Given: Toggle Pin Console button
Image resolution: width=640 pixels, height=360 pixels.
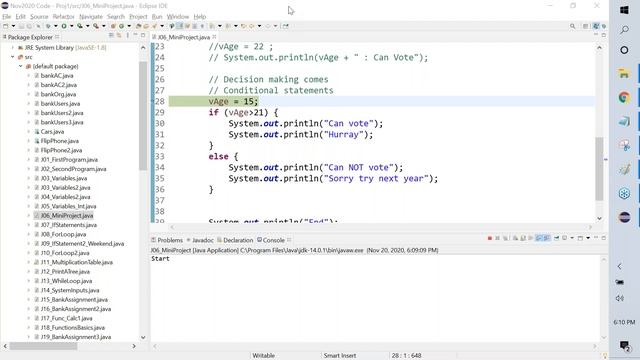Looking at the screenshot, I should click(x=556, y=238).
